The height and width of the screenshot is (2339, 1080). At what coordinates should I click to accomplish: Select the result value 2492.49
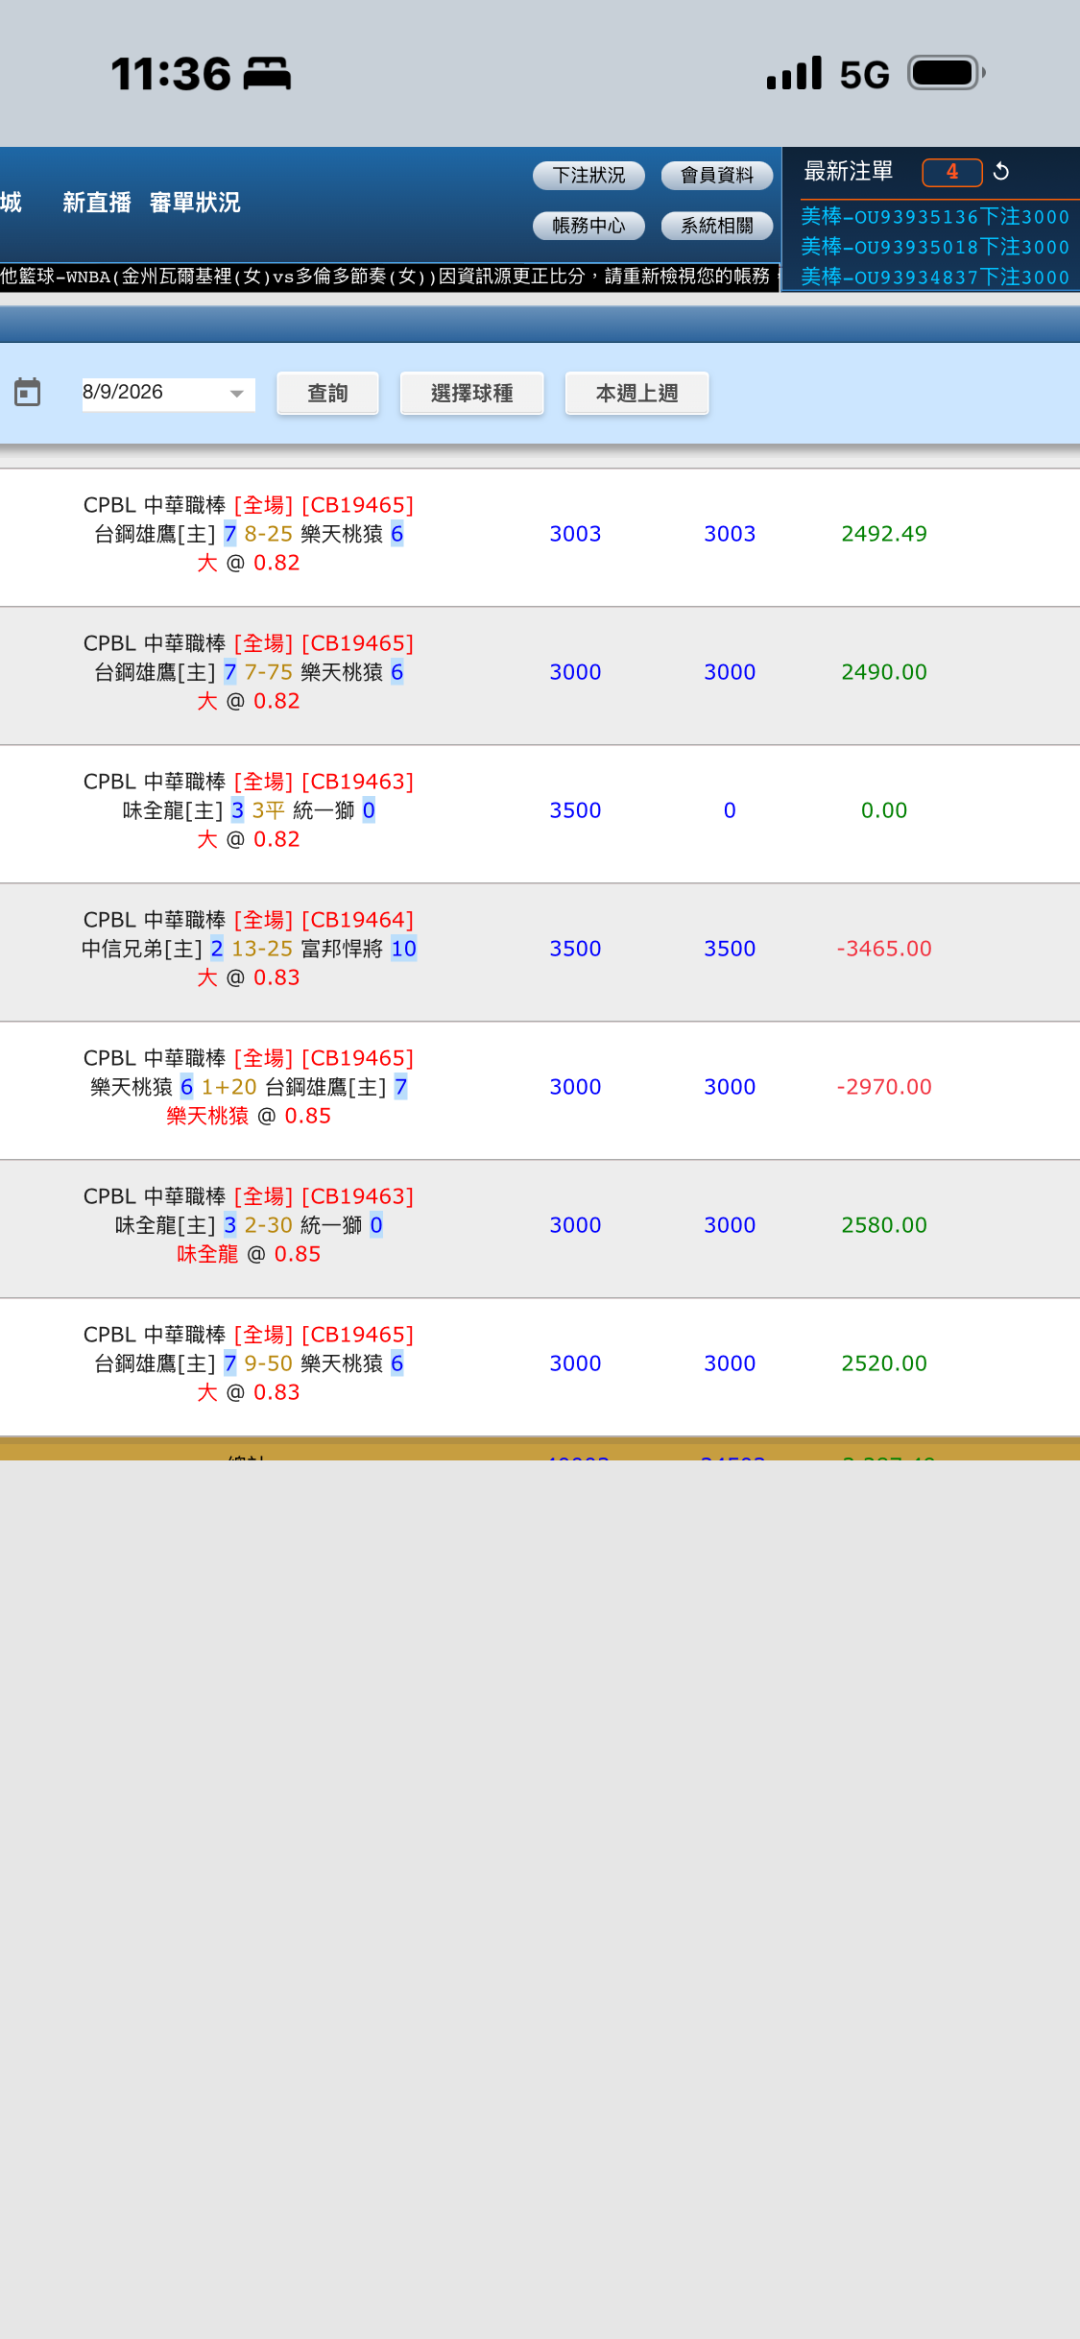[884, 534]
